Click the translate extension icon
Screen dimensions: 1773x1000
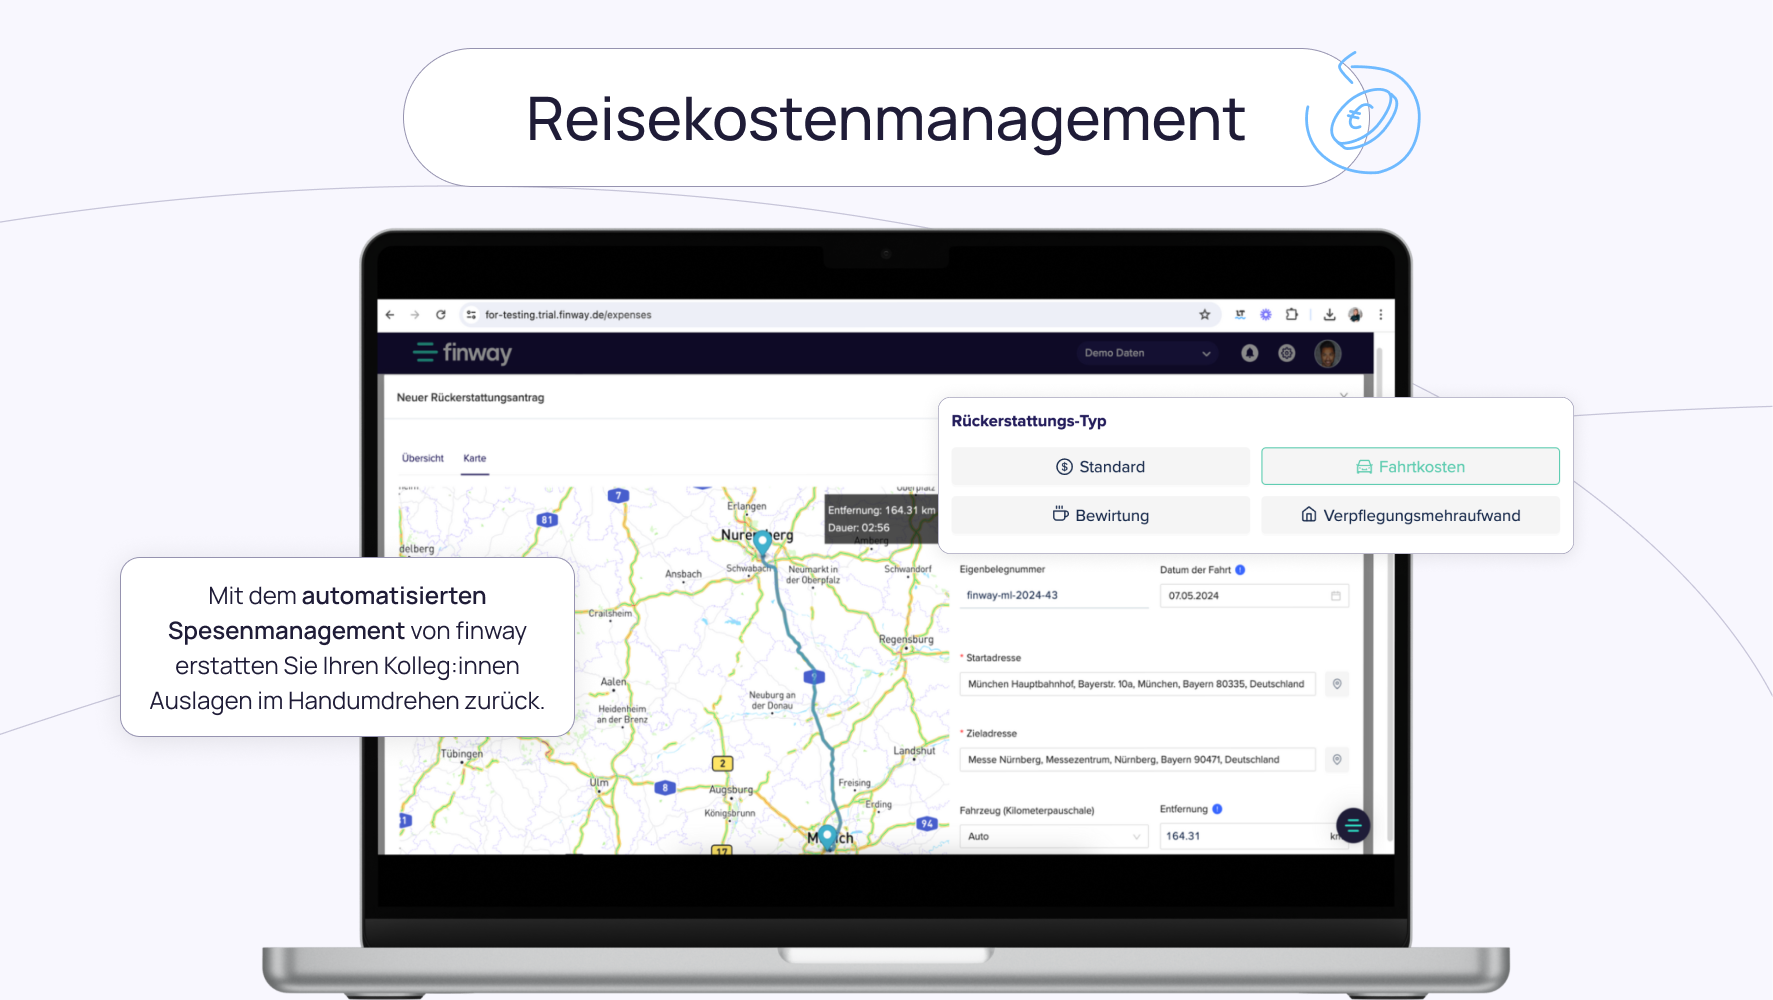tap(1240, 315)
